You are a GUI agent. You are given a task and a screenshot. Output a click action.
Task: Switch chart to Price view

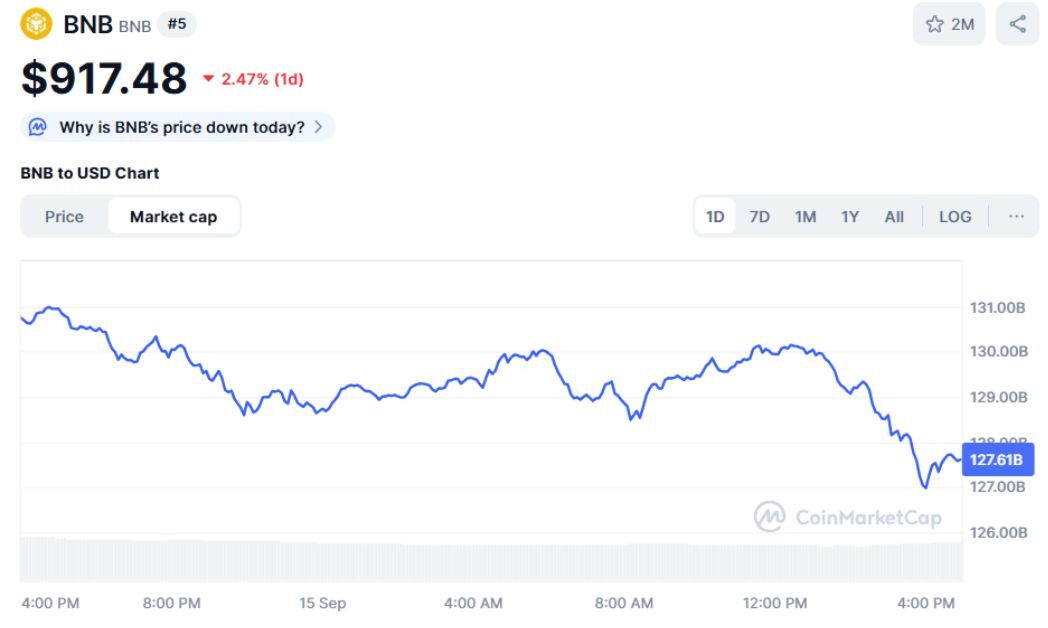[64, 216]
